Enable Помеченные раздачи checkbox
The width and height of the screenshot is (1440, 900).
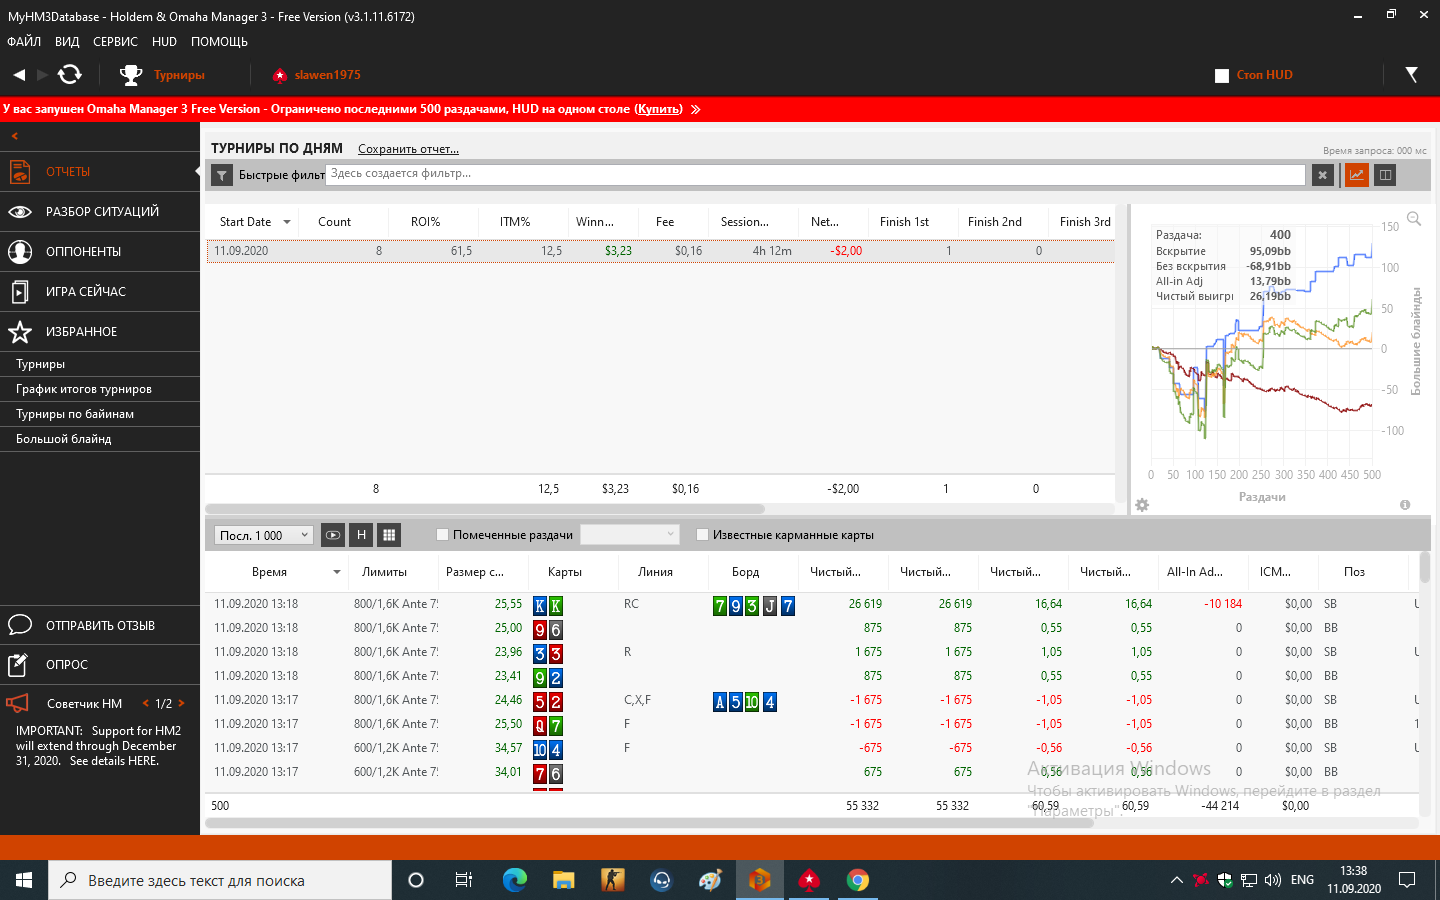pyautogui.click(x=442, y=535)
